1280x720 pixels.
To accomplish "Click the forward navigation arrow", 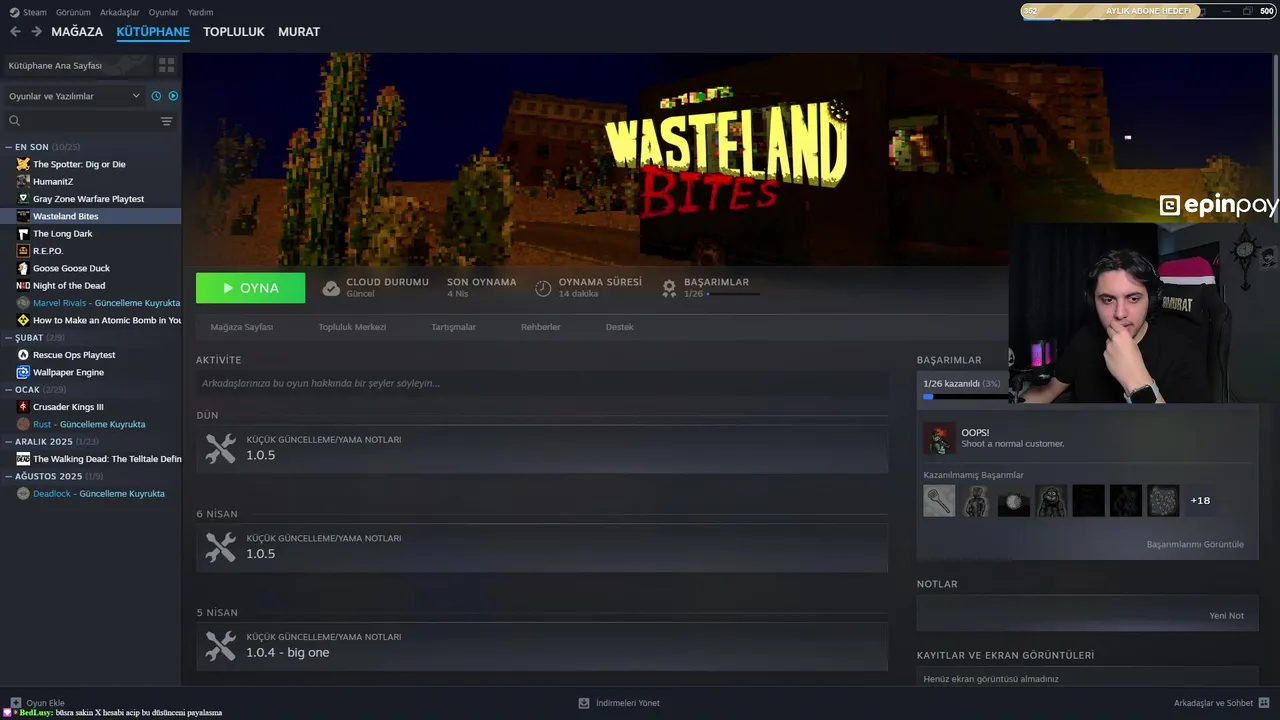I will click(x=36, y=32).
